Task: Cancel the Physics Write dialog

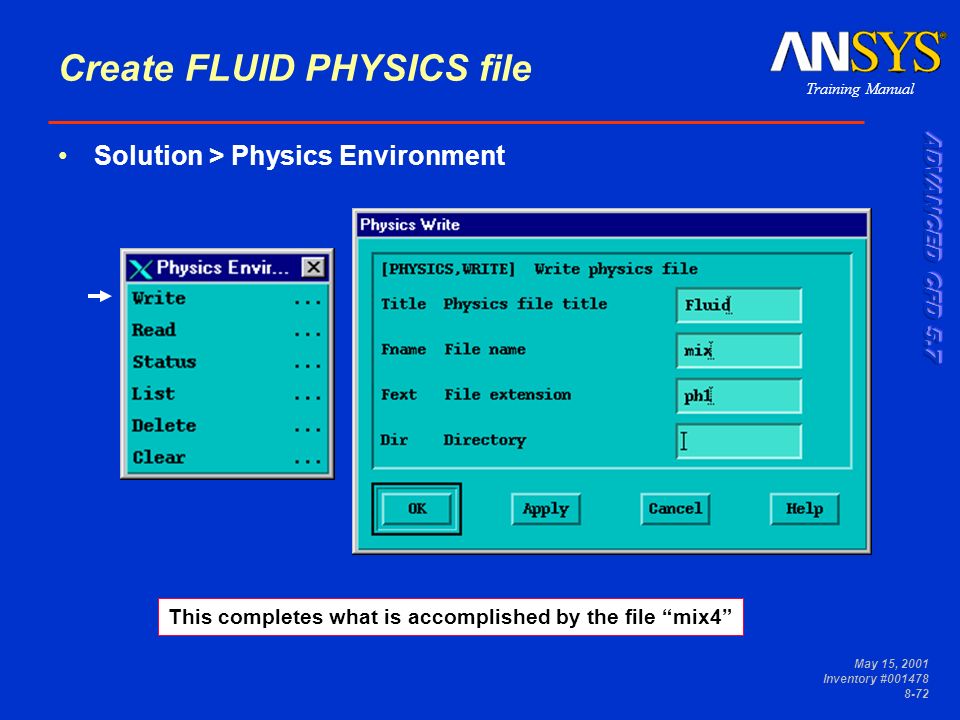Action: pyautogui.click(x=675, y=509)
